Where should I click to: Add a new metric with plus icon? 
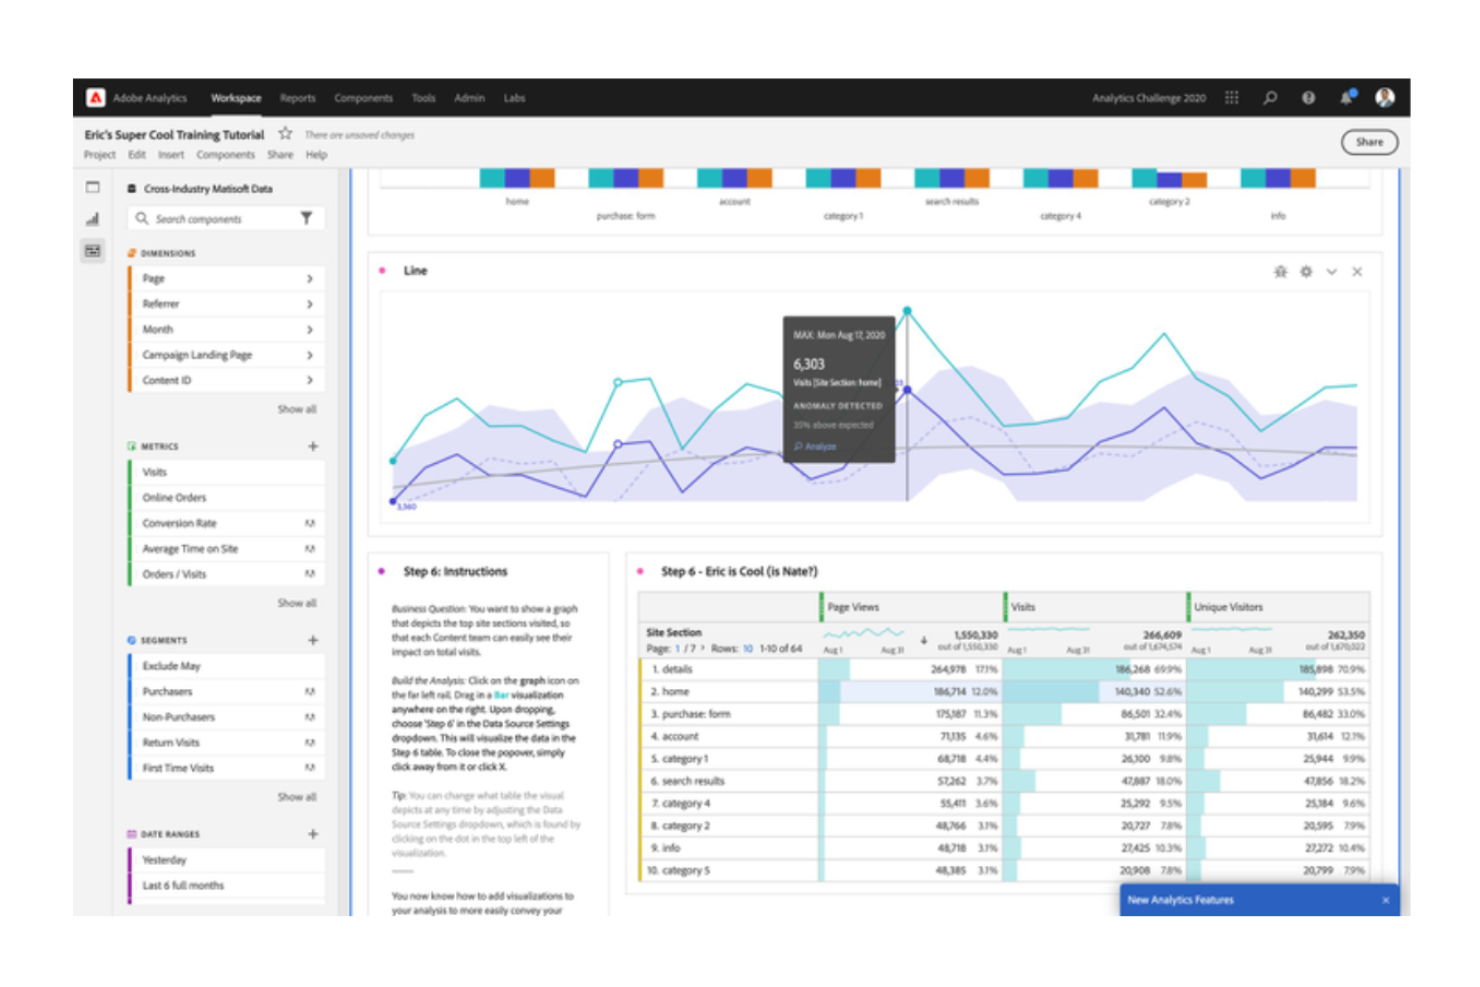click(313, 446)
